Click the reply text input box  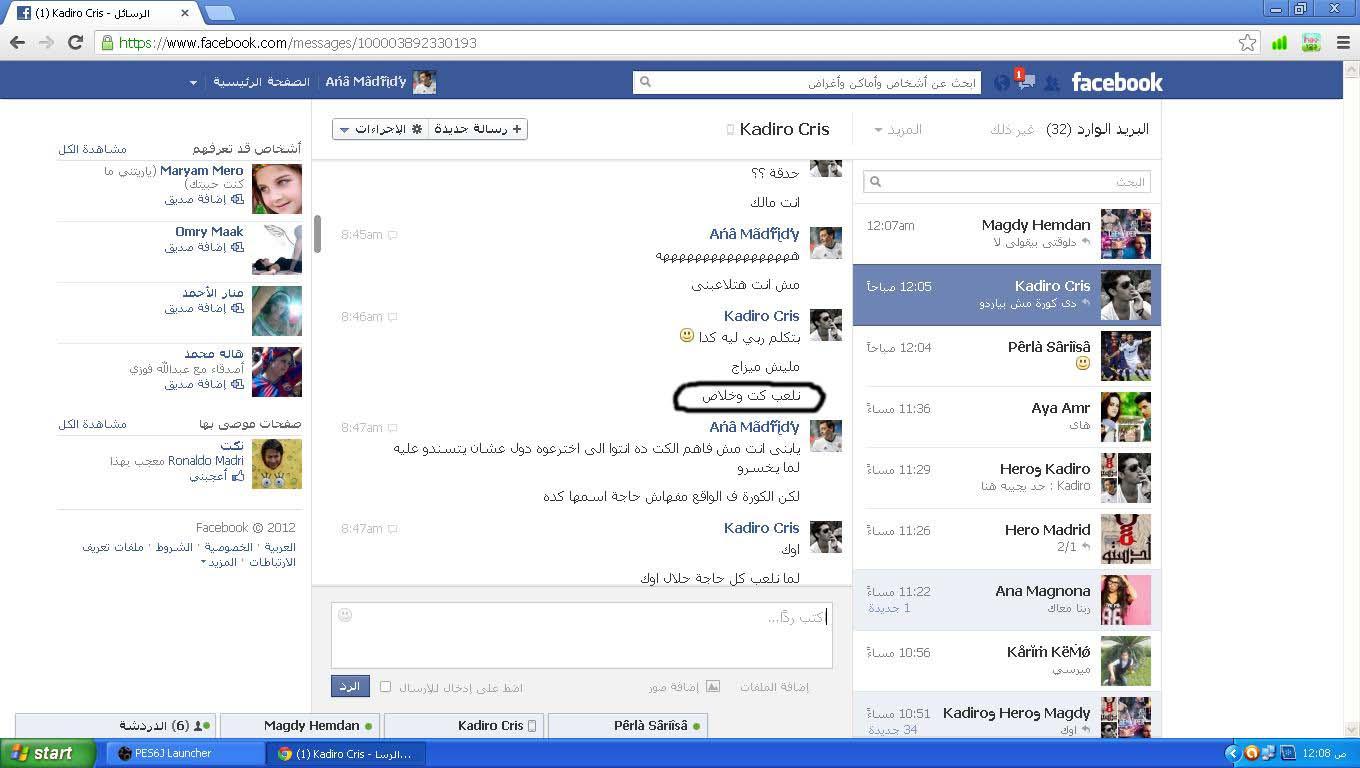[x=581, y=634]
